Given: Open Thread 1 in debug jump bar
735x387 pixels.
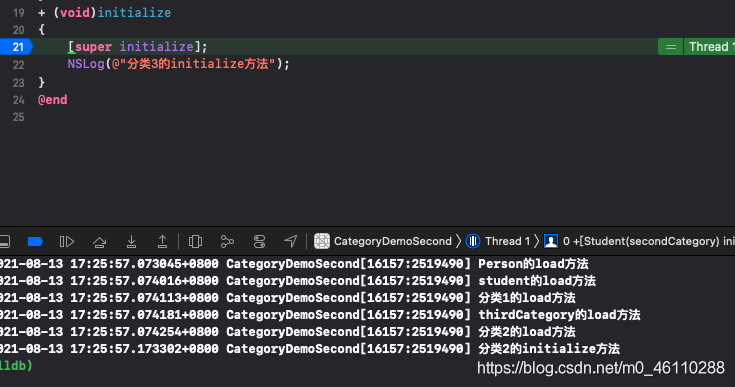Looking at the screenshot, I should [x=498, y=241].
